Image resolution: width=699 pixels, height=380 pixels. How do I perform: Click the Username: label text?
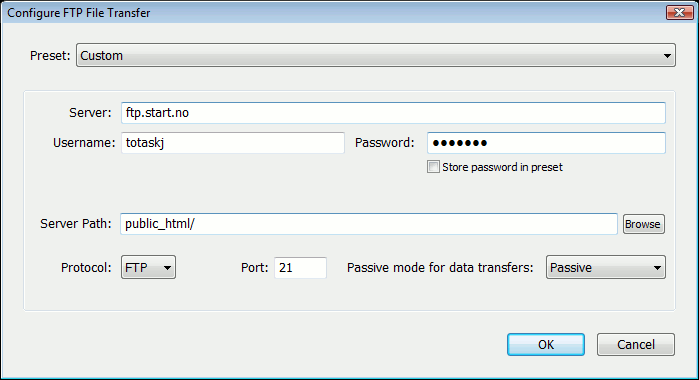coord(84,143)
